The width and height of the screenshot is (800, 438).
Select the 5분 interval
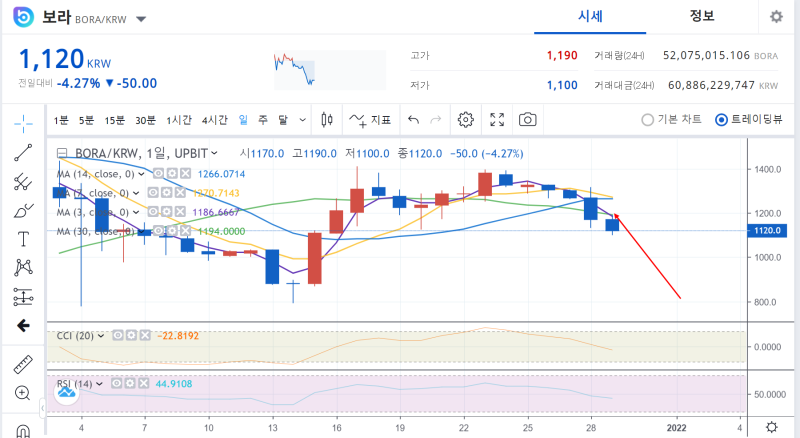tap(86, 120)
